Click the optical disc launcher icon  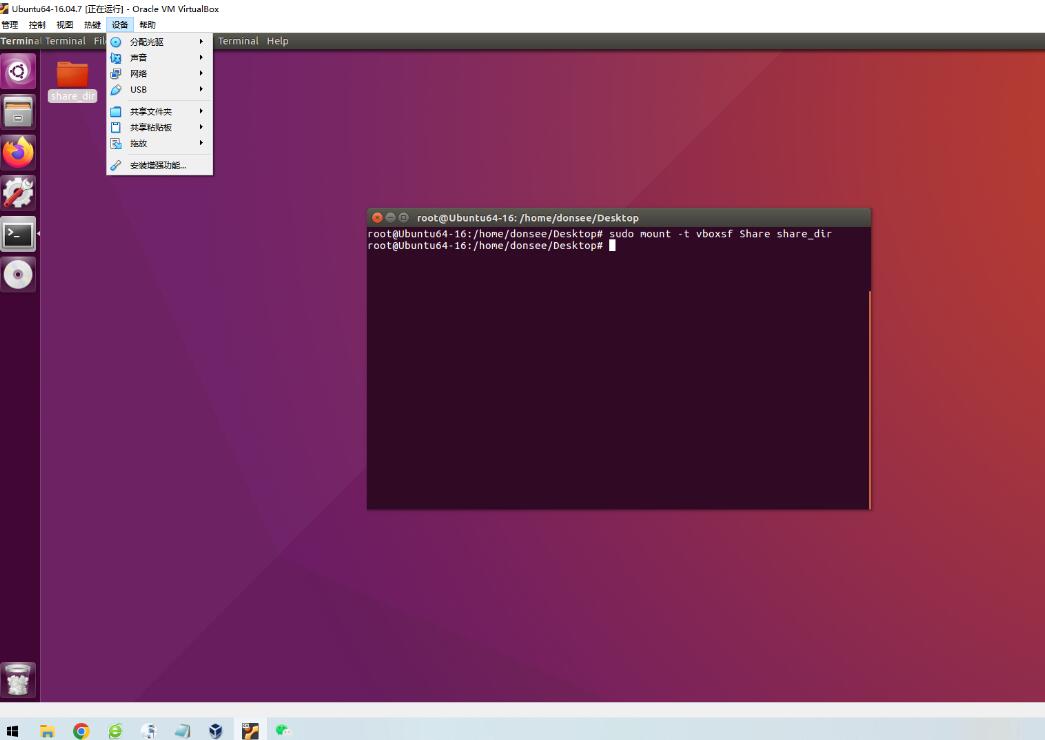18,275
